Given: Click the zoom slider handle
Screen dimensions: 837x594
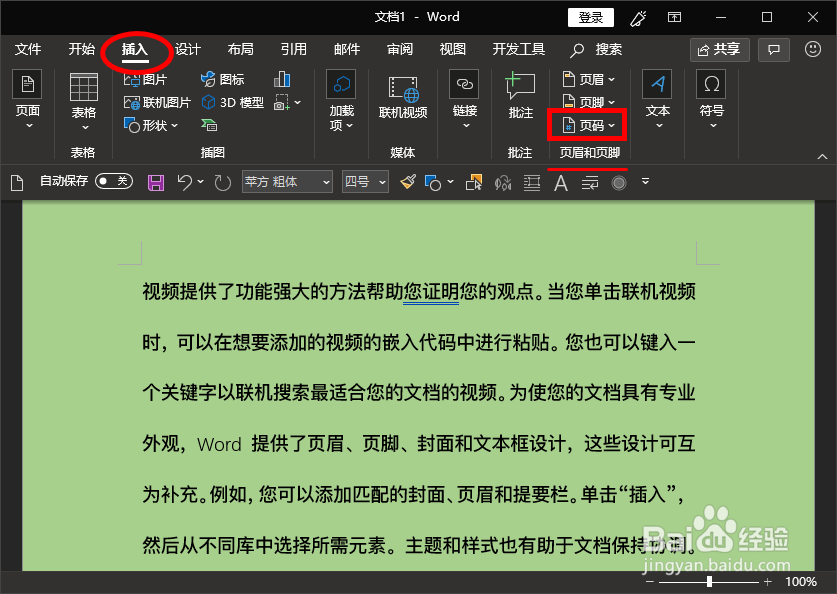Looking at the screenshot, I should click(x=709, y=582).
